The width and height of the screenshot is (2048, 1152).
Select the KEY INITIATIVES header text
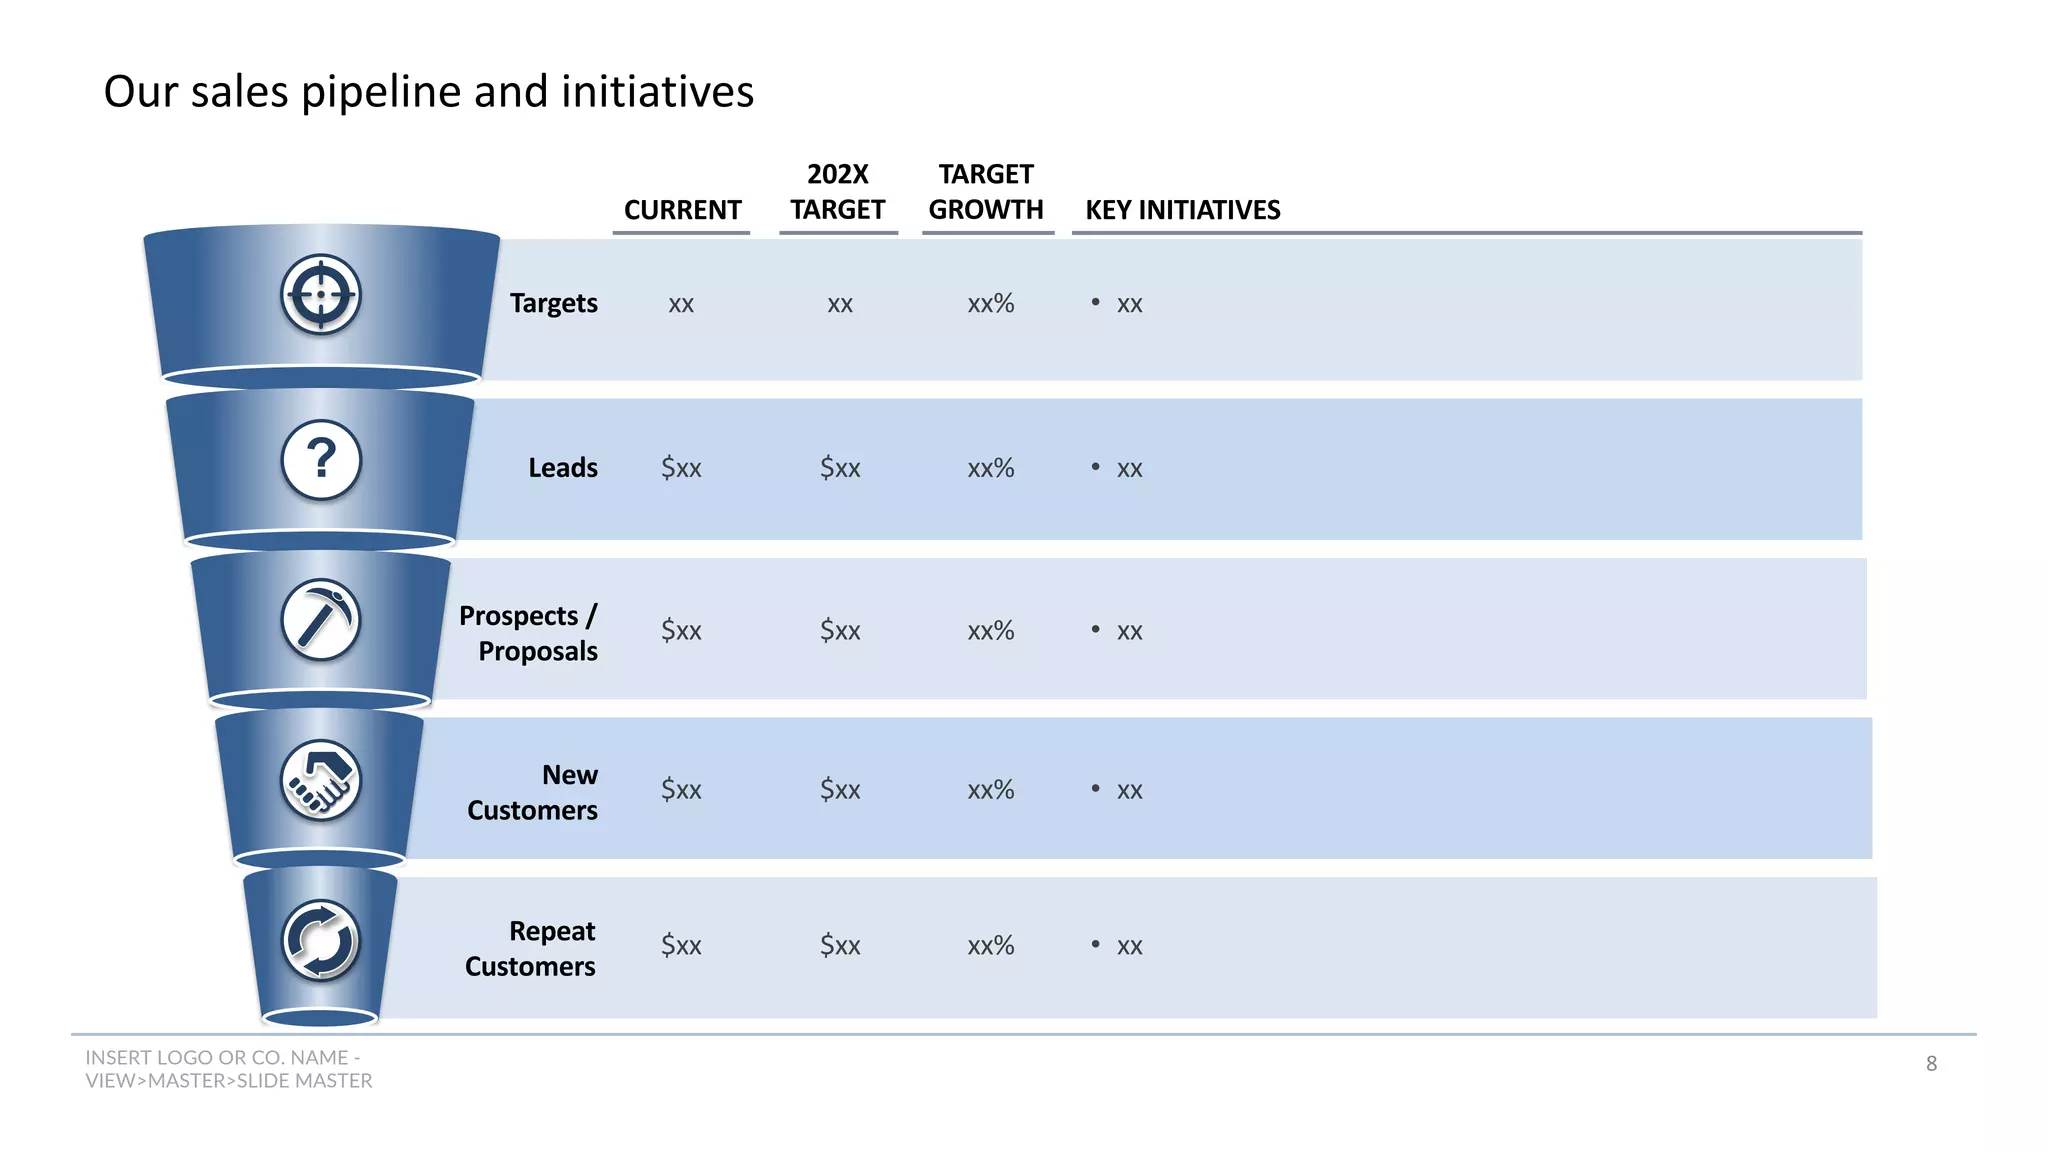click(1183, 210)
